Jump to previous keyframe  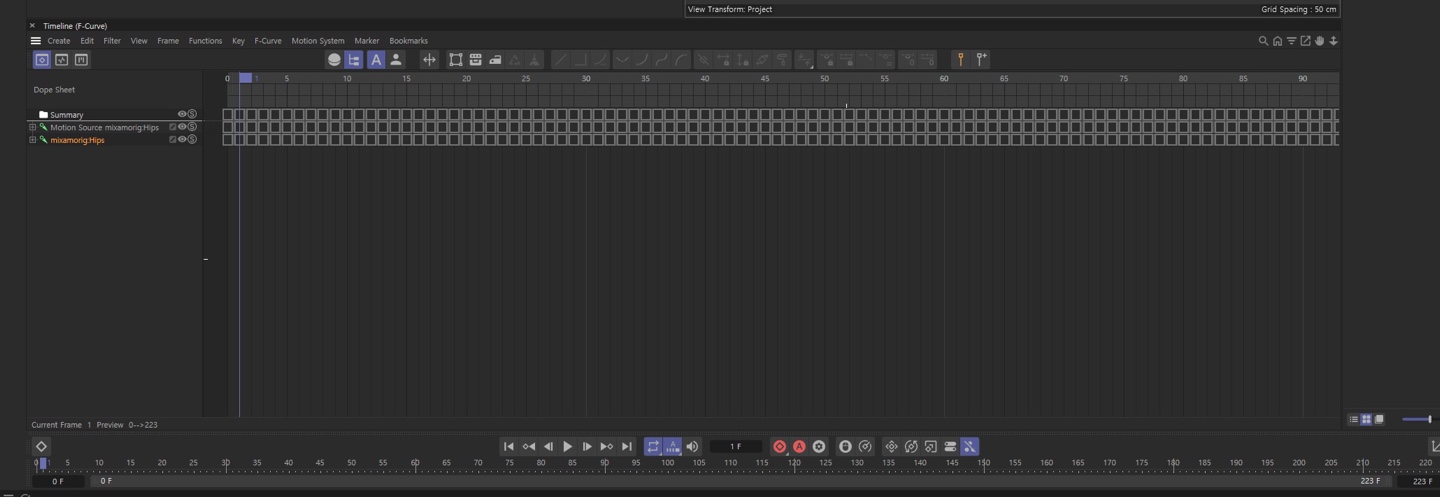pos(529,447)
